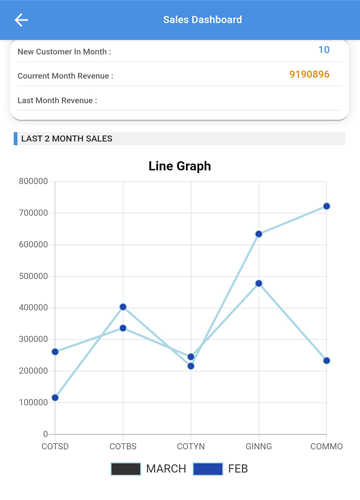Toggle MARCH series via legend swatch

(126, 469)
